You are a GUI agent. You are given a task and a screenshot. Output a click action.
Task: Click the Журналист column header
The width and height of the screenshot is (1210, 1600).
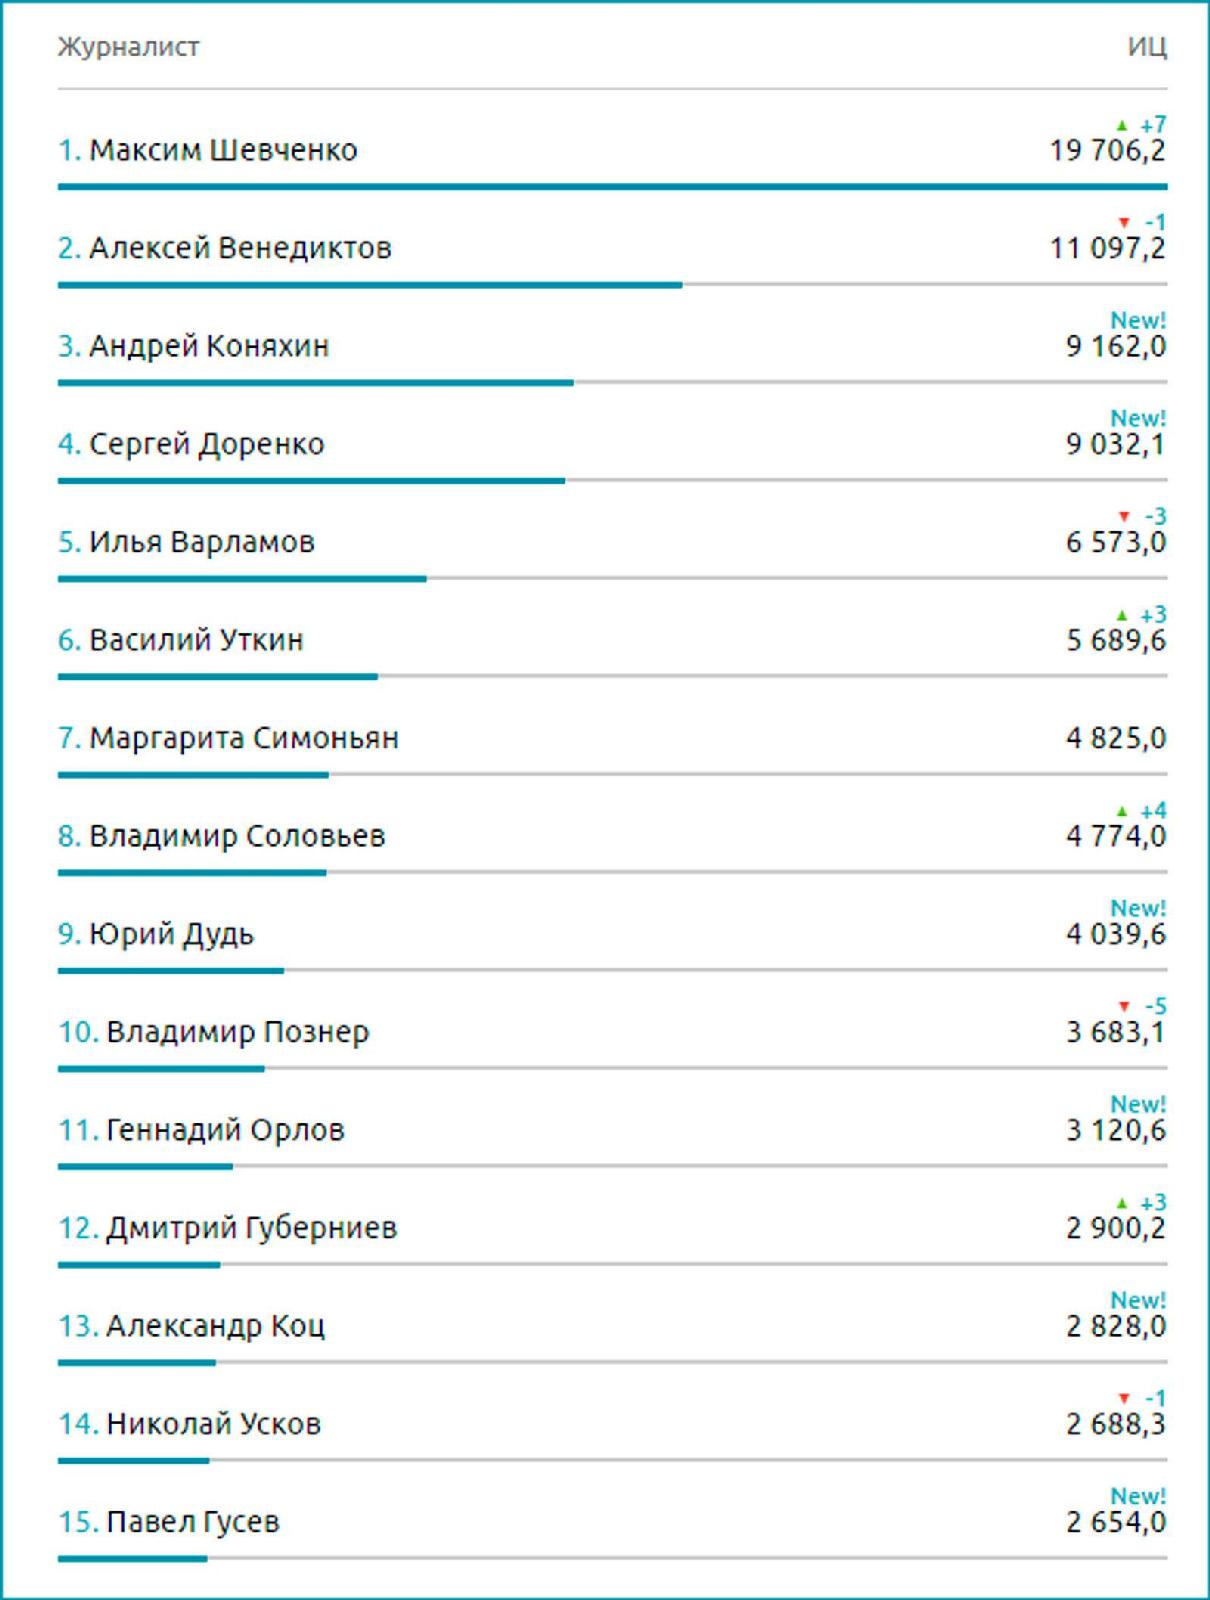point(128,47)
